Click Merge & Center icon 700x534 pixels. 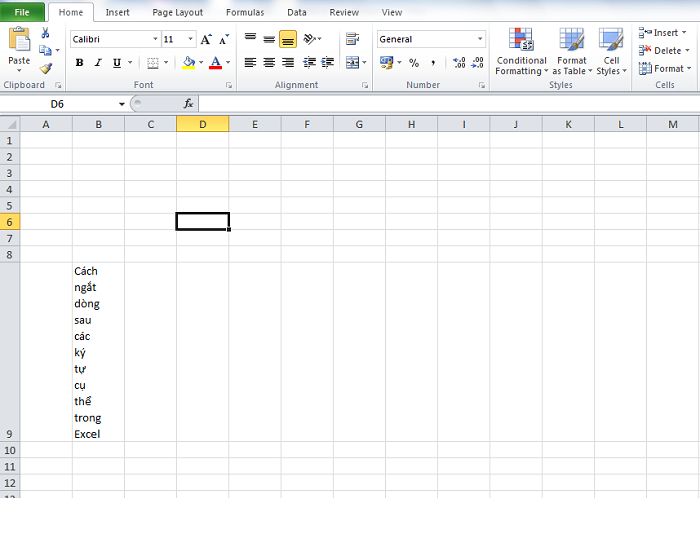[352, 63]
